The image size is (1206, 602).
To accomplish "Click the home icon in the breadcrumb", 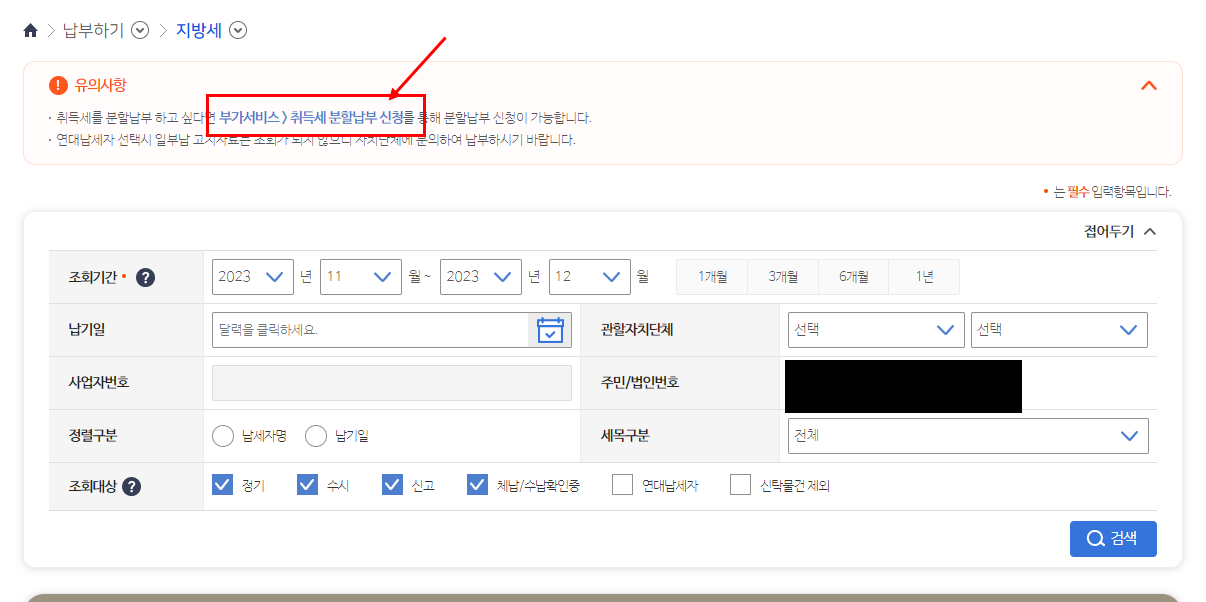I will (29, 30).
